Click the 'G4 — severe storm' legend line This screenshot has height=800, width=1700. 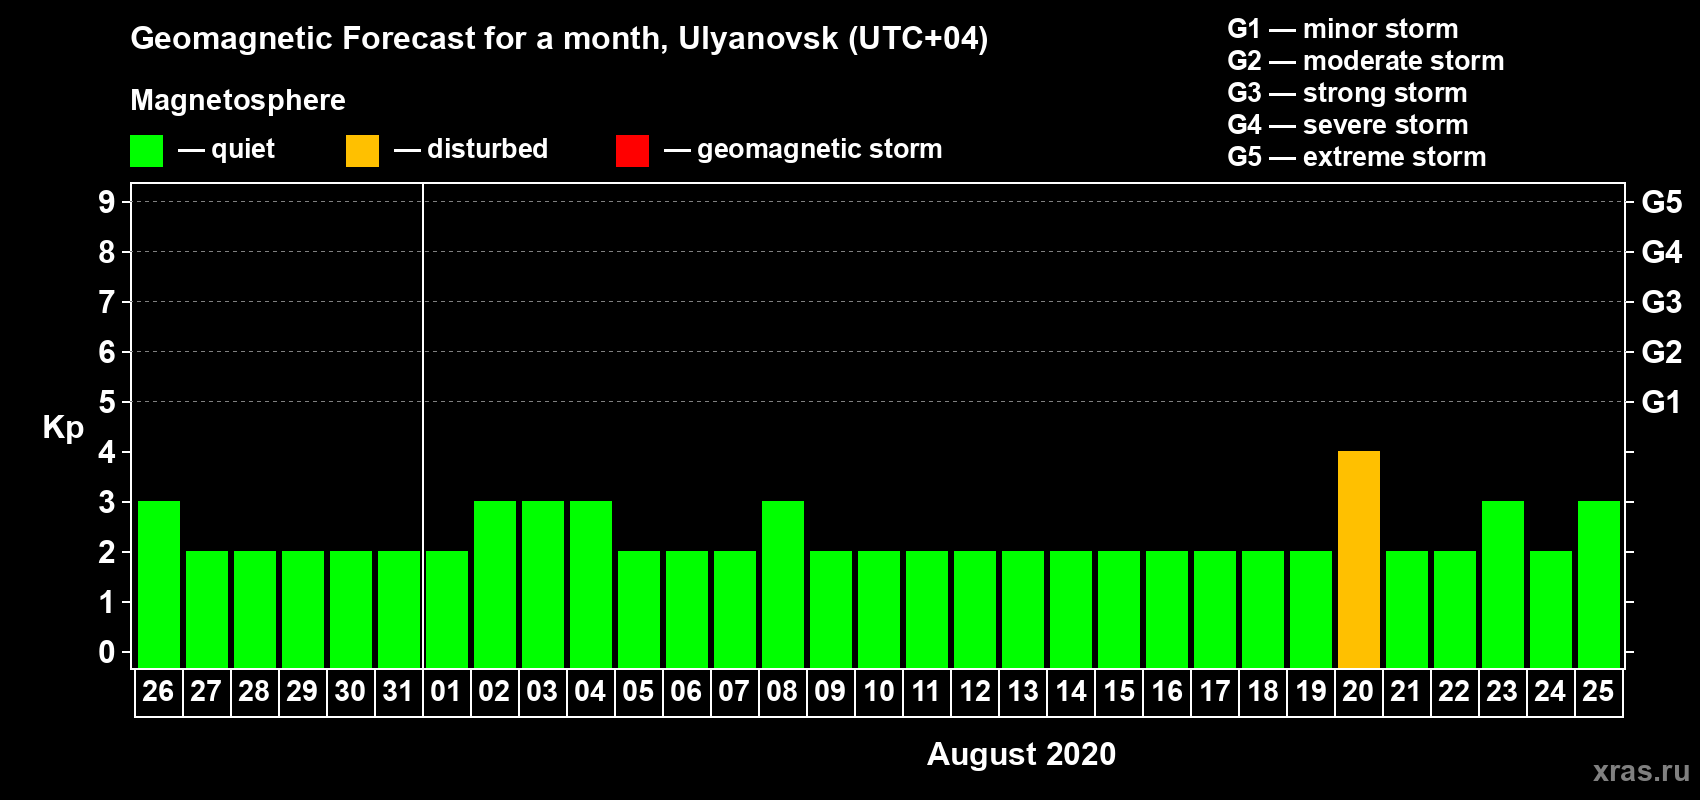1348,125
